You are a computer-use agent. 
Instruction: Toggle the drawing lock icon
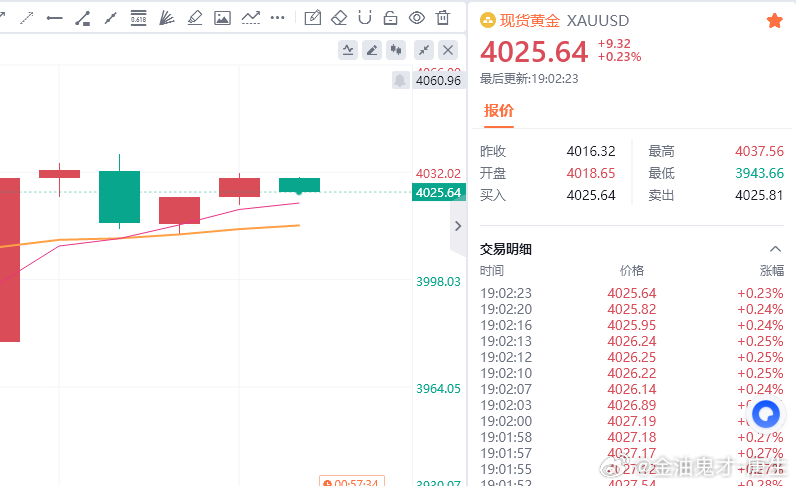click(x=390, y=18)
